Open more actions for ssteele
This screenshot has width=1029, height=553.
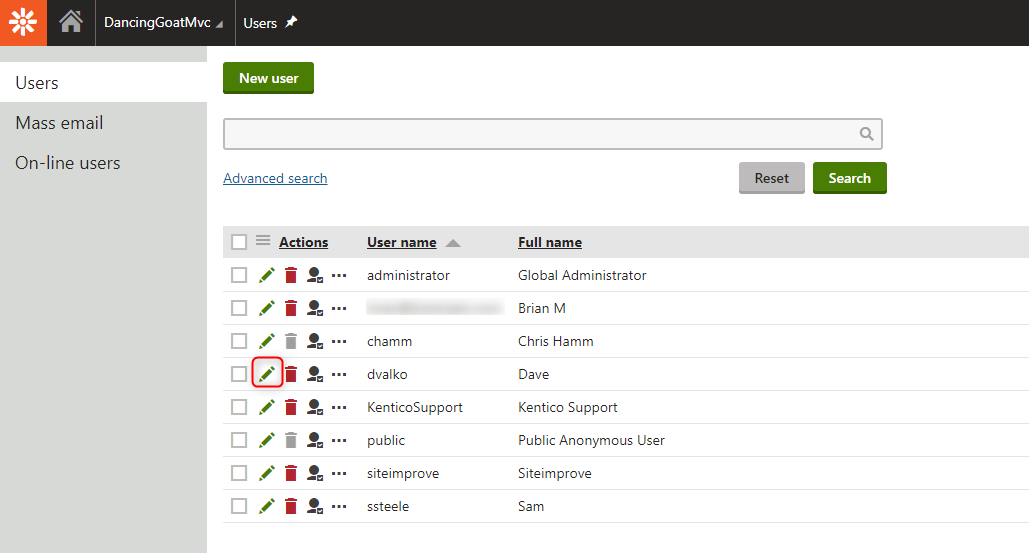(339, 506)
